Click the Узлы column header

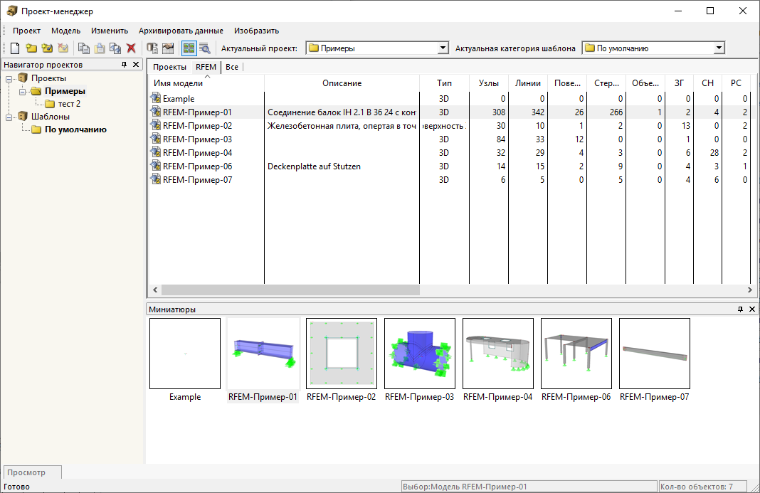(489, 83)
